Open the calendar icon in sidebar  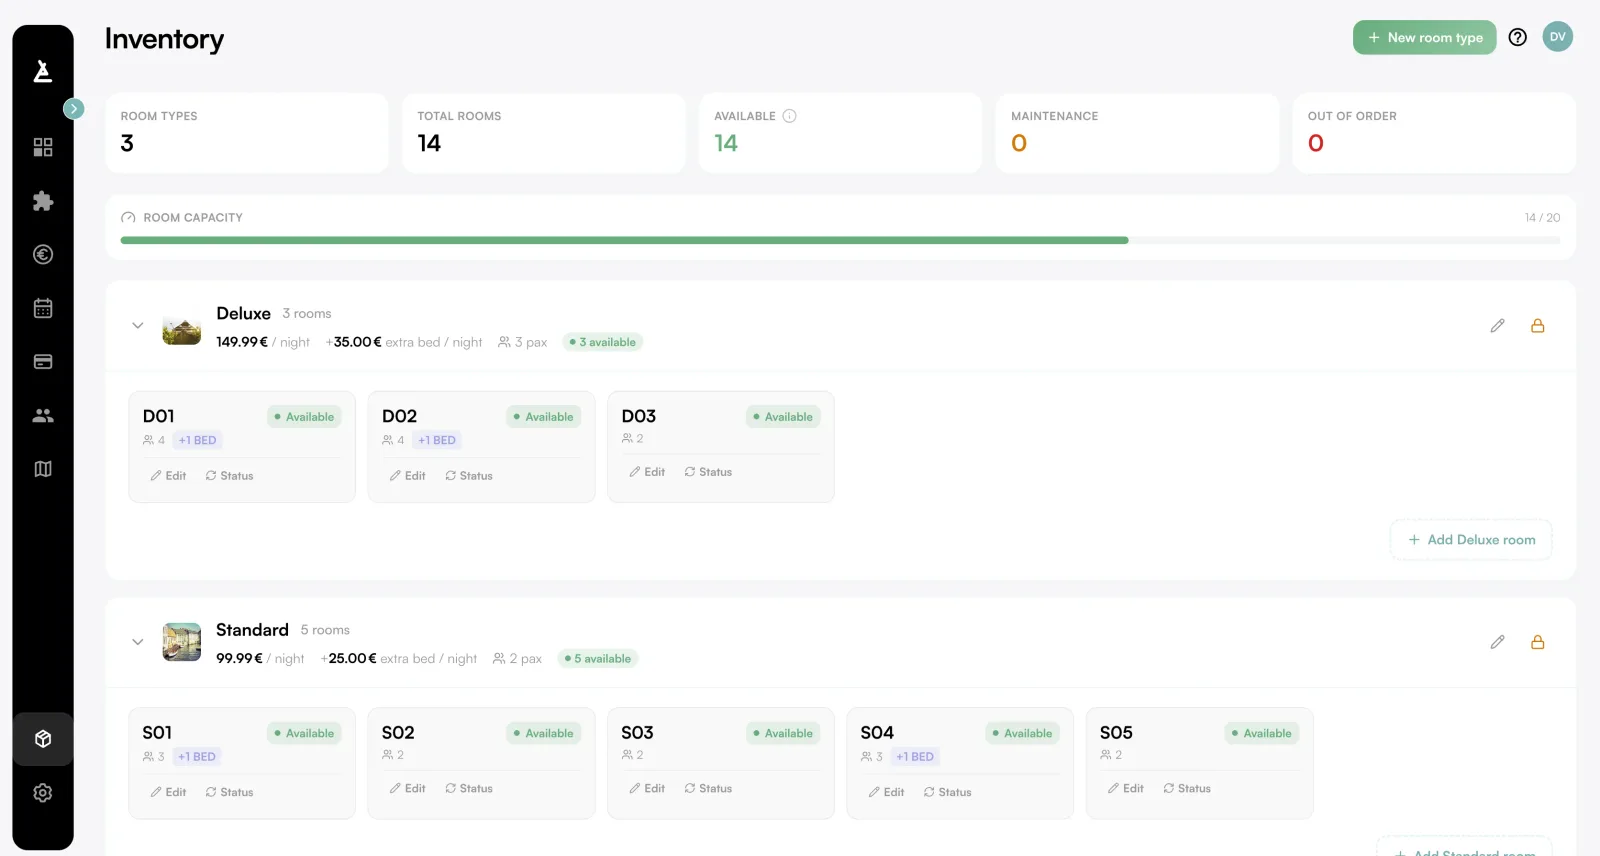click(43, 308)
